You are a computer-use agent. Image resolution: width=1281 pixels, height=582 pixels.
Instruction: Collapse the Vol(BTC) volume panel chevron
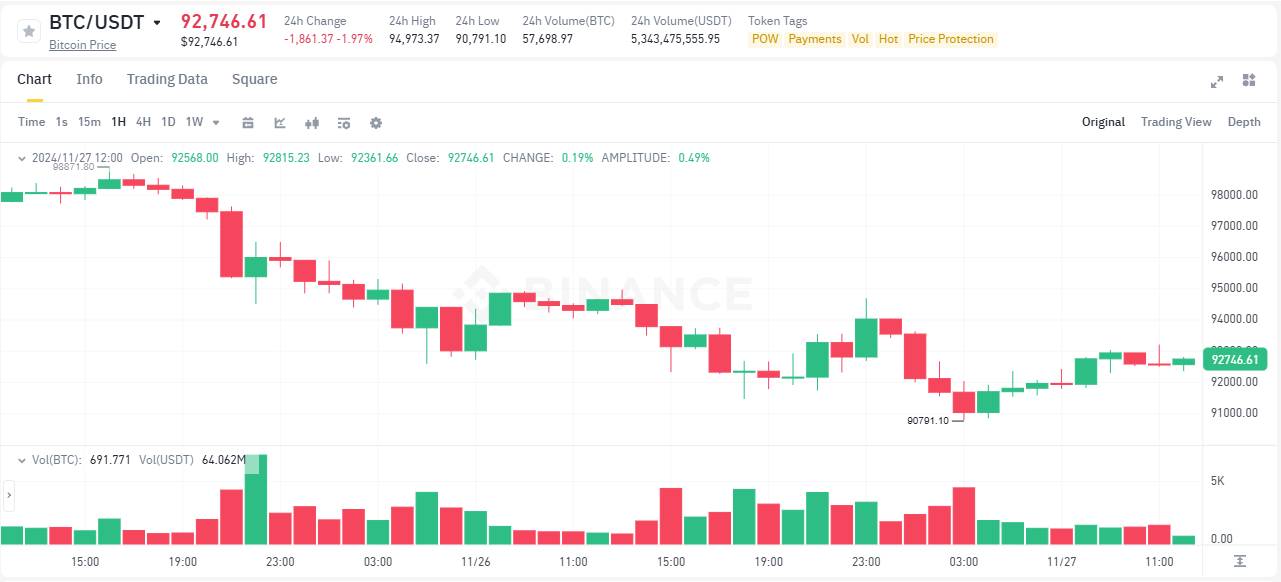click(x=22, y=459)
